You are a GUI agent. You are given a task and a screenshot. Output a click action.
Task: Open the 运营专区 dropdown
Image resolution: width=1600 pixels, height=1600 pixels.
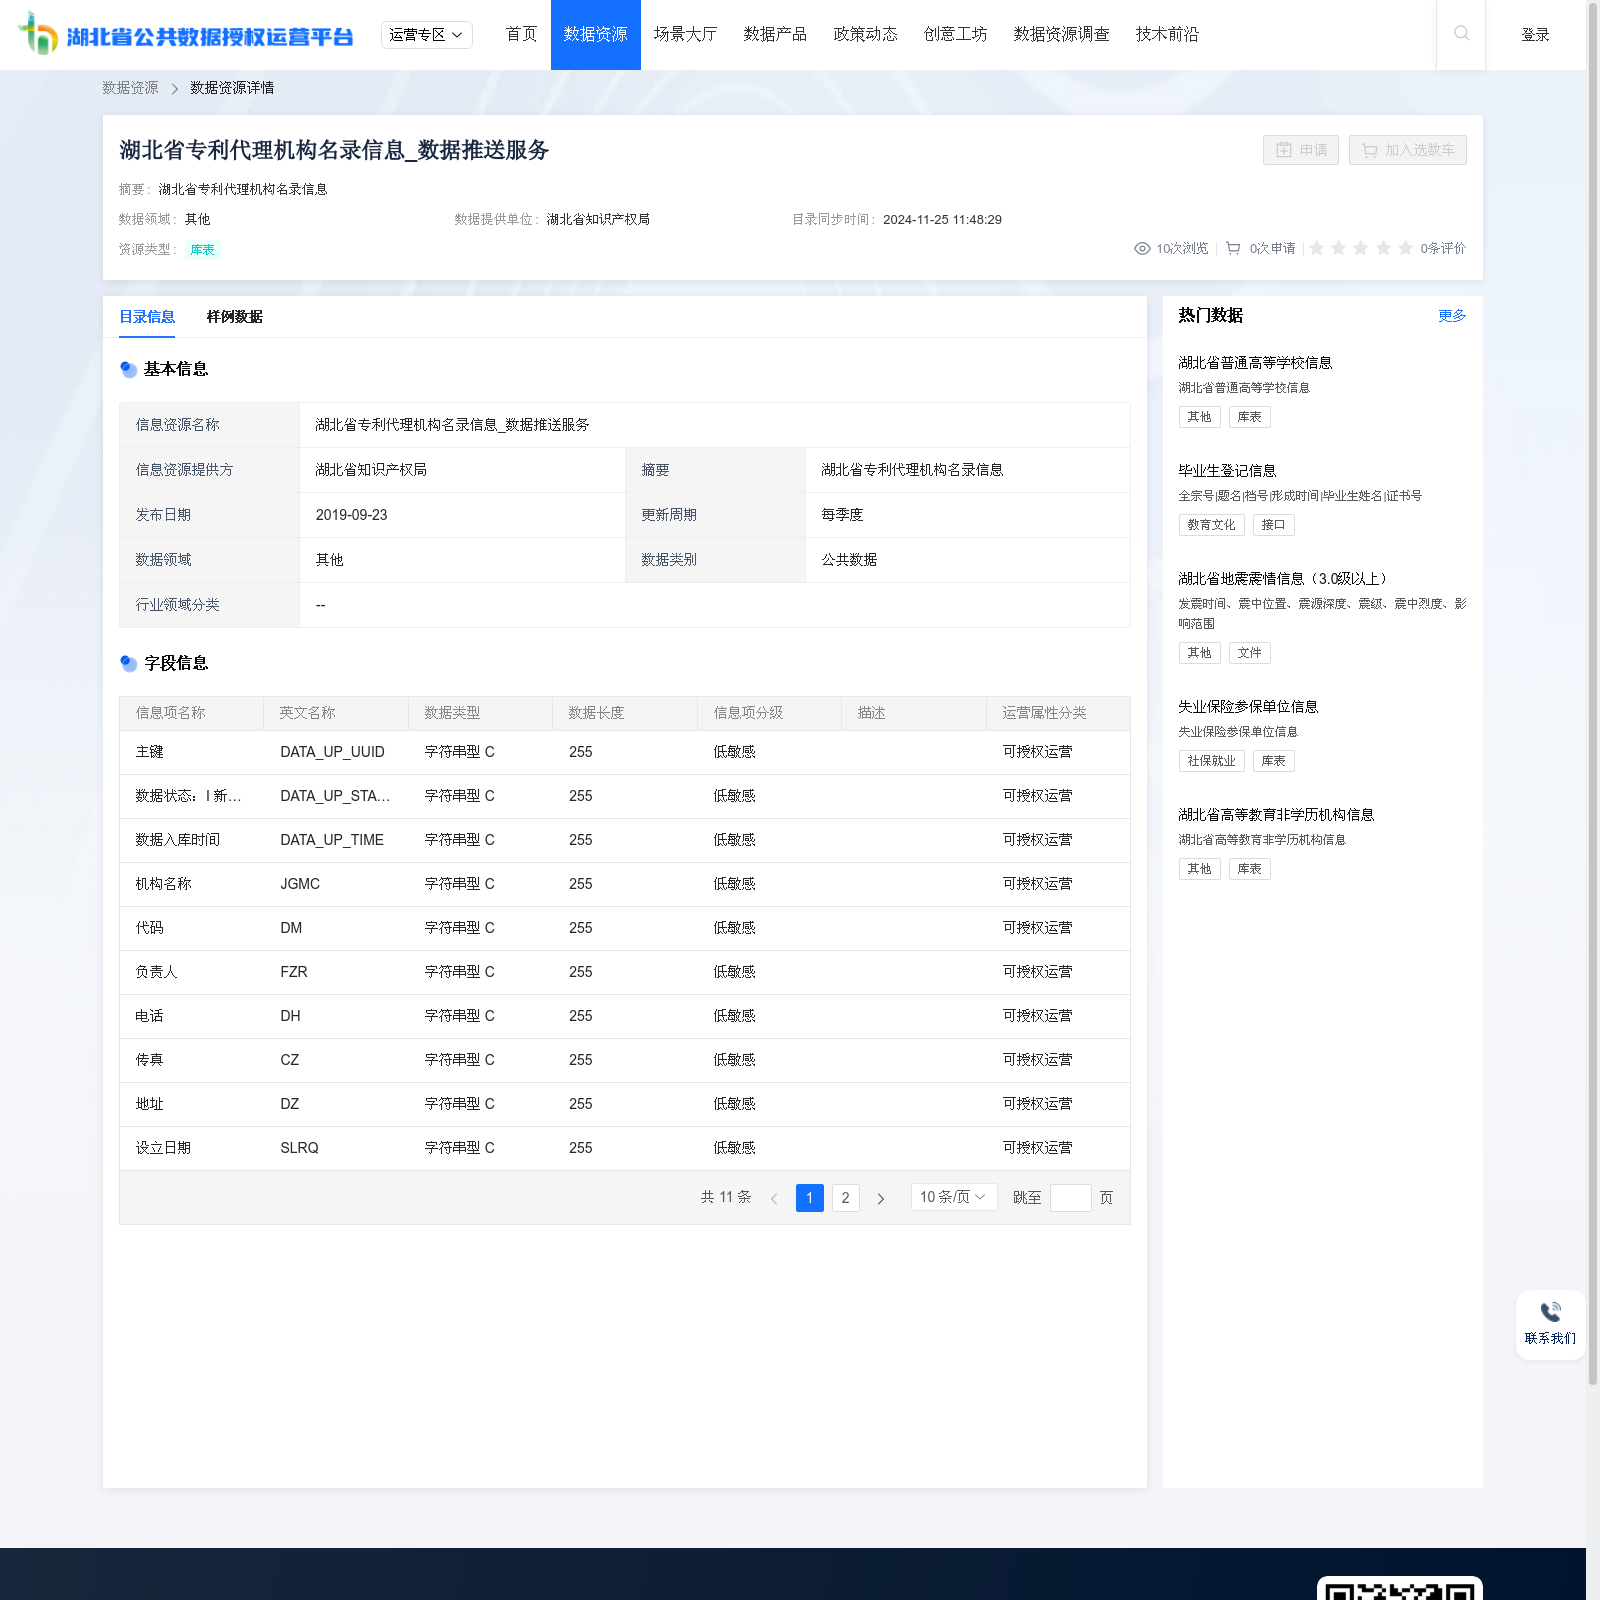[426, 35]
